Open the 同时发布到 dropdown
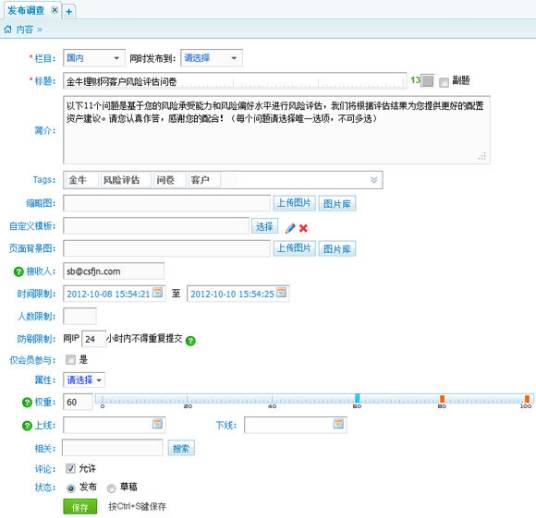 [211, 58]
